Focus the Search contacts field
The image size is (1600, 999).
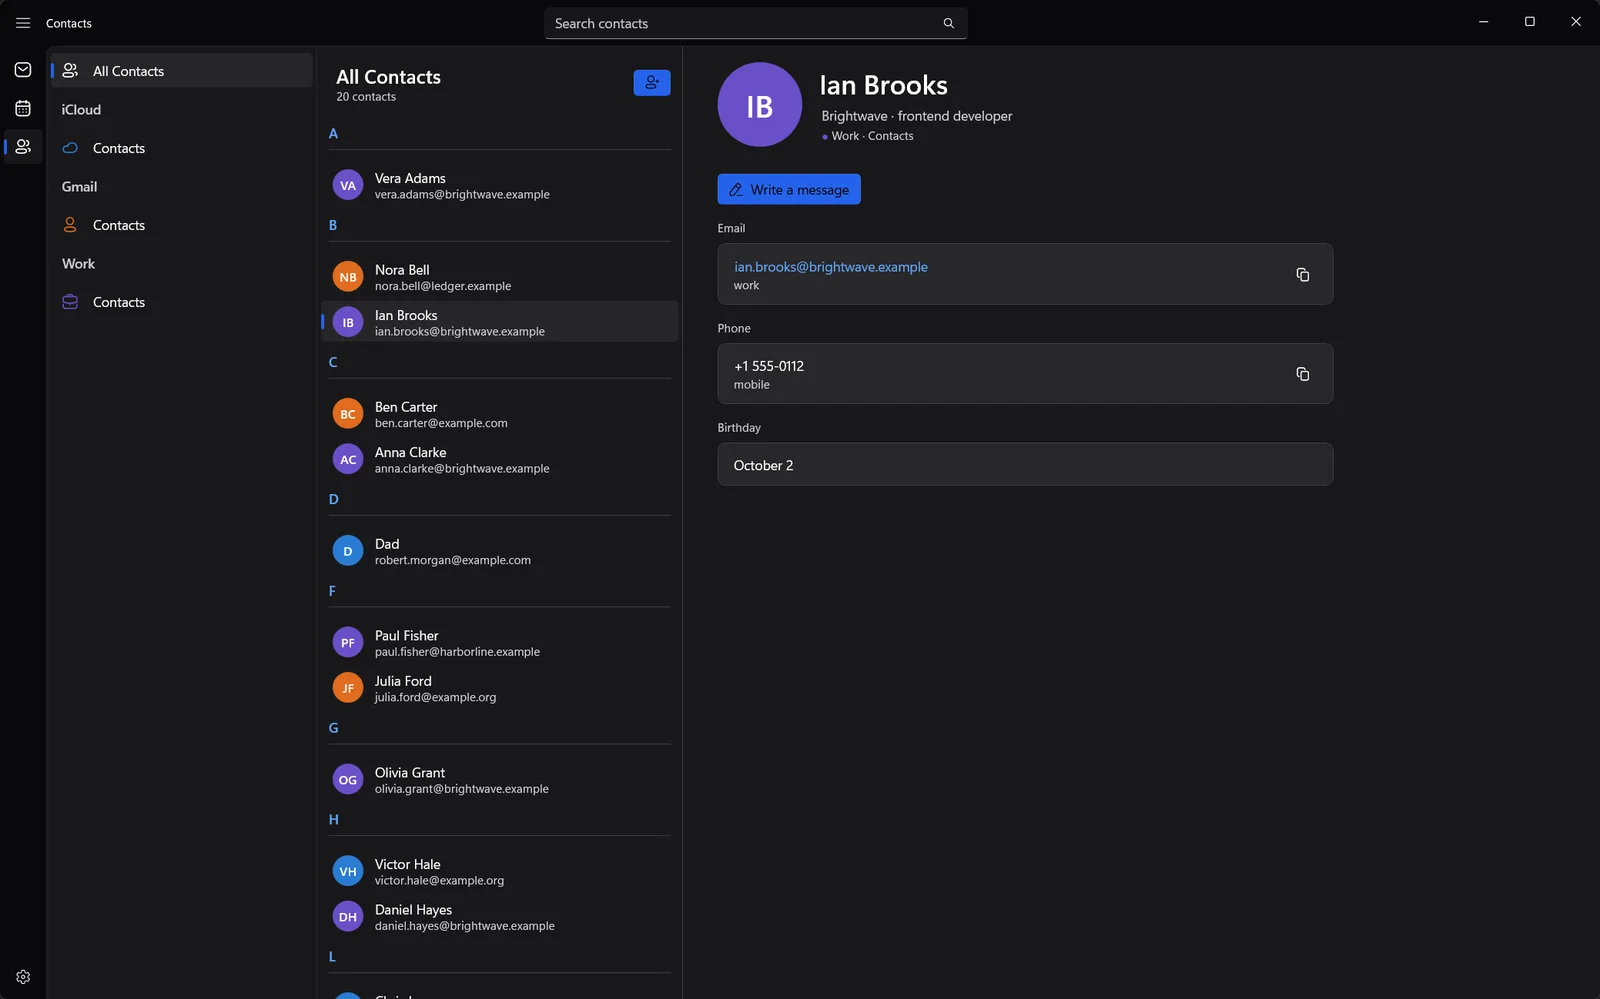[755, 23]
